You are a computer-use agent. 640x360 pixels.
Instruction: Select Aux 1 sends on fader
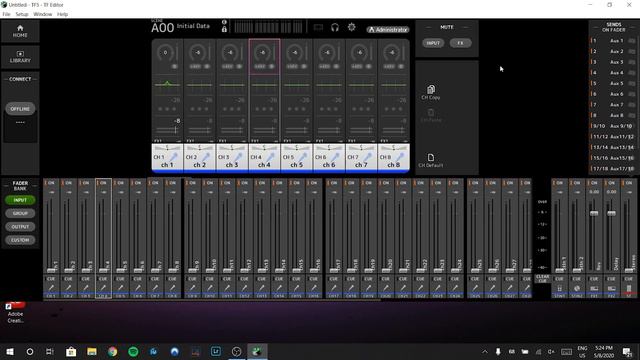point(613,41)
